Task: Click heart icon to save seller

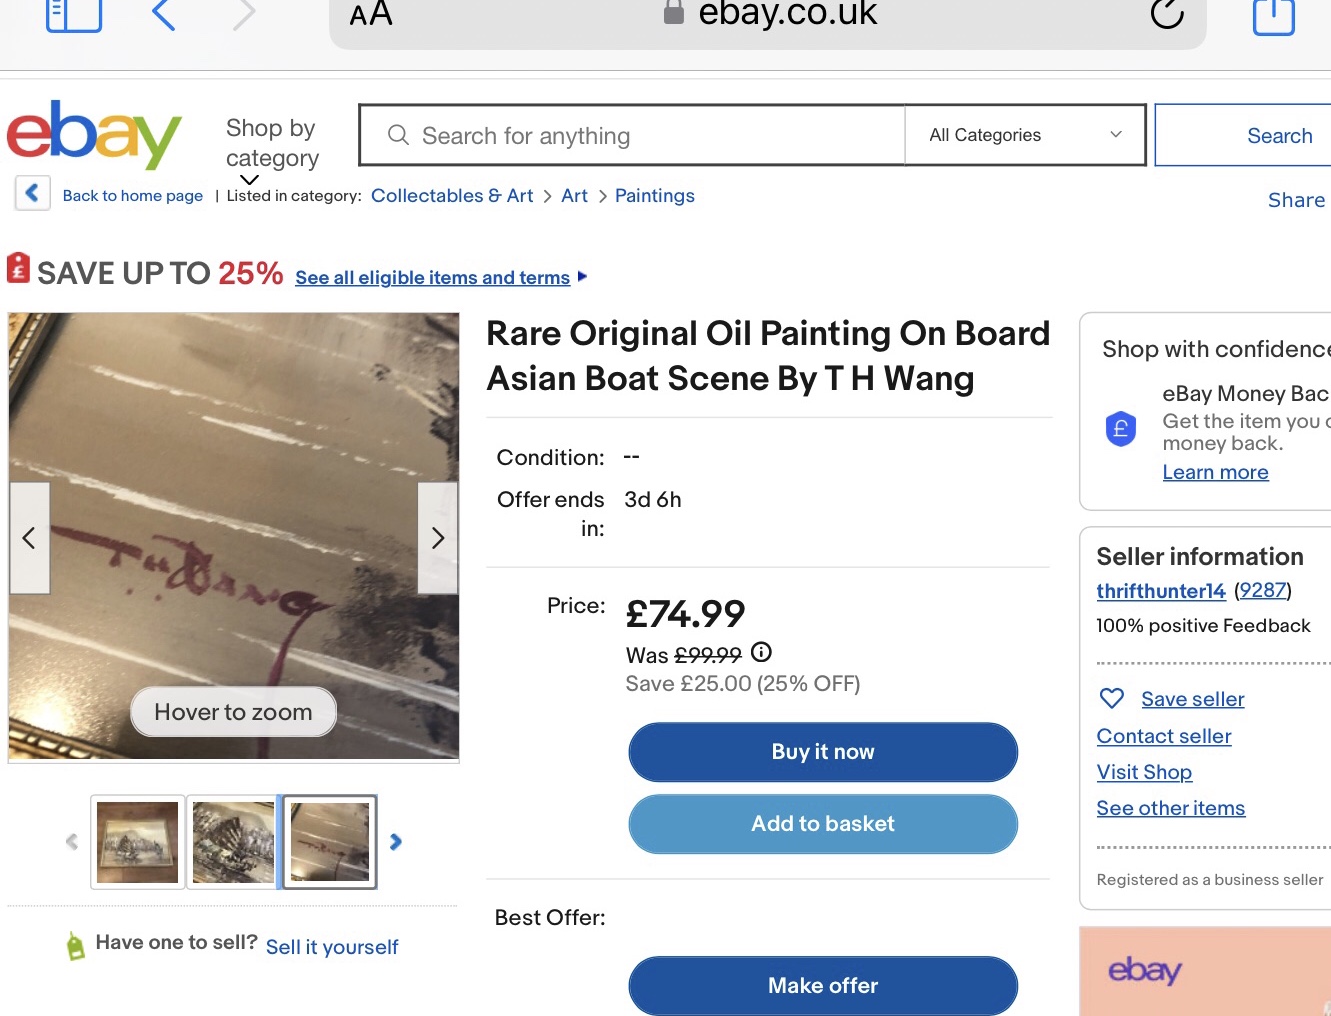Action: (x=1111, y=698)
